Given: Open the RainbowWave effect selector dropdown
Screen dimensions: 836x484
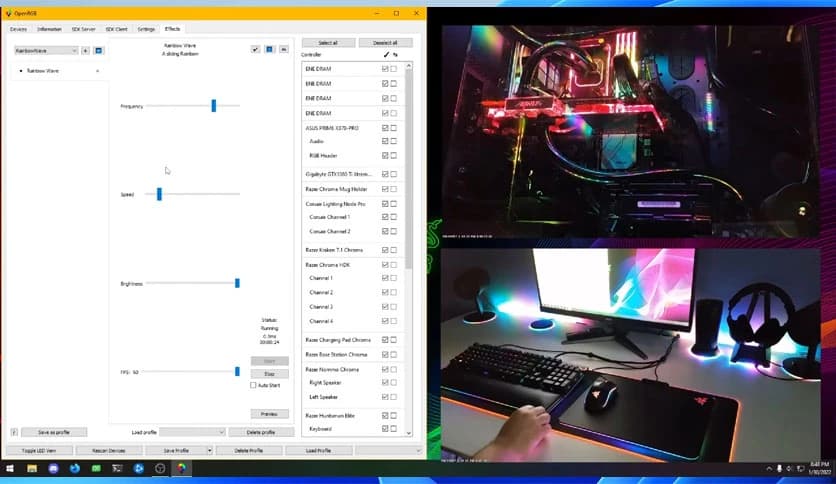Looking at the screenshot, I should pos(46,51).
